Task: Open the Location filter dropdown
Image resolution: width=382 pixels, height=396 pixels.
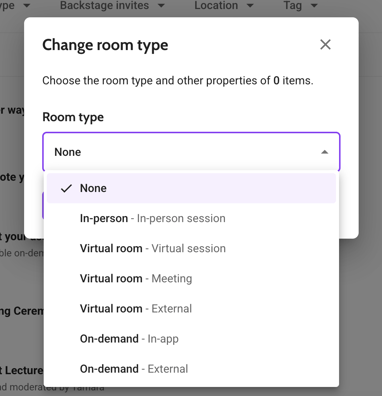Action: pos(224,6)
